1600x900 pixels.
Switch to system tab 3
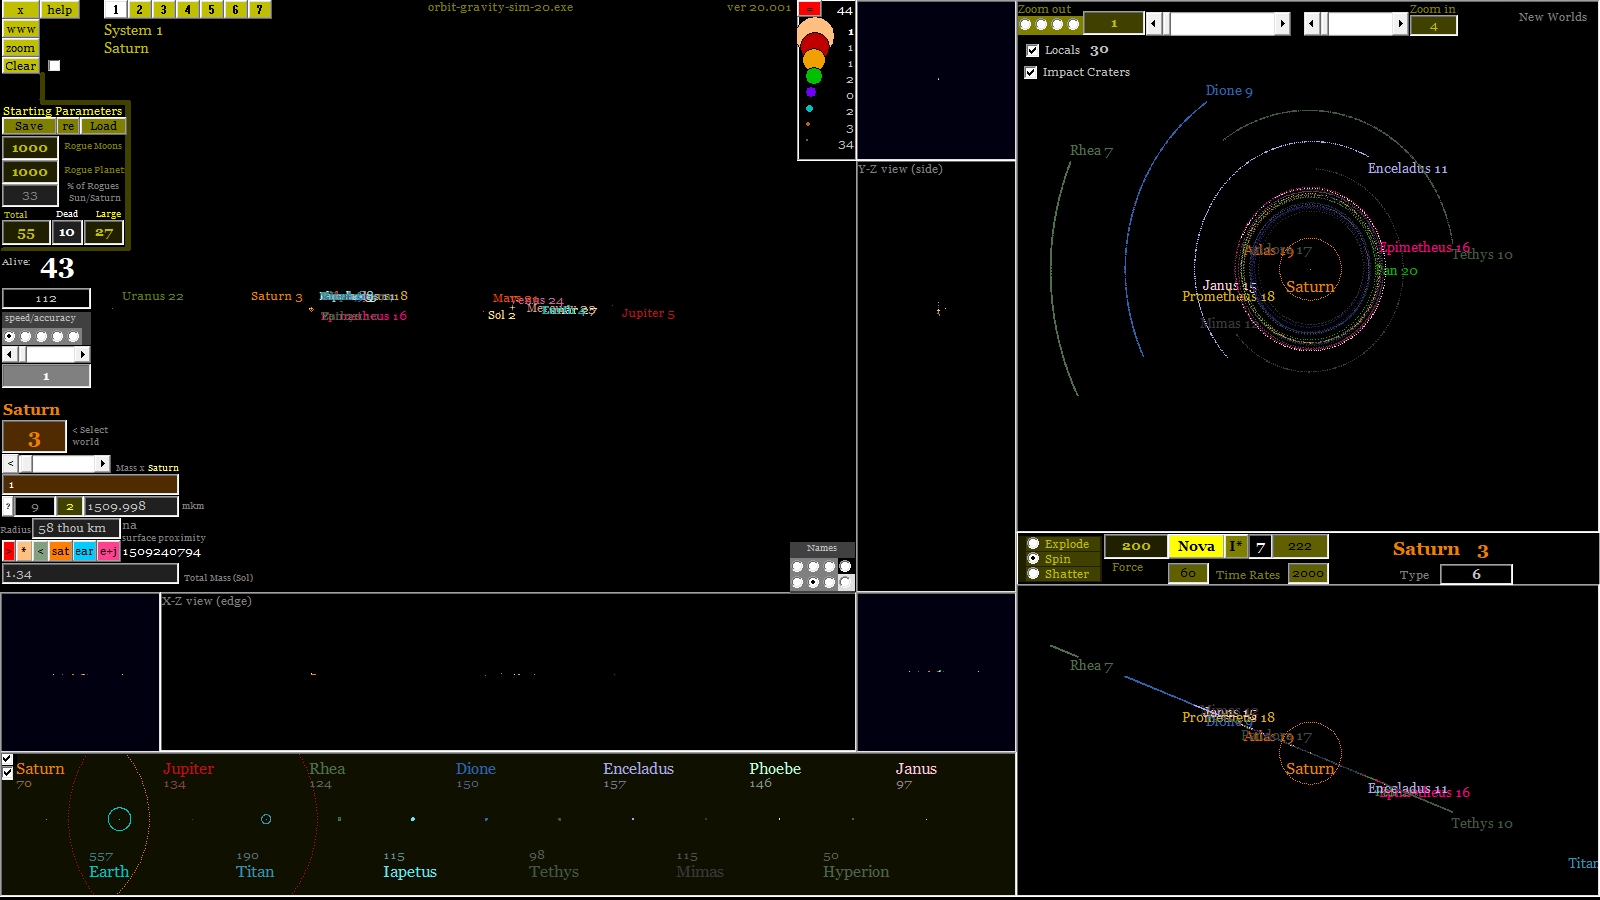click(163, 9)
